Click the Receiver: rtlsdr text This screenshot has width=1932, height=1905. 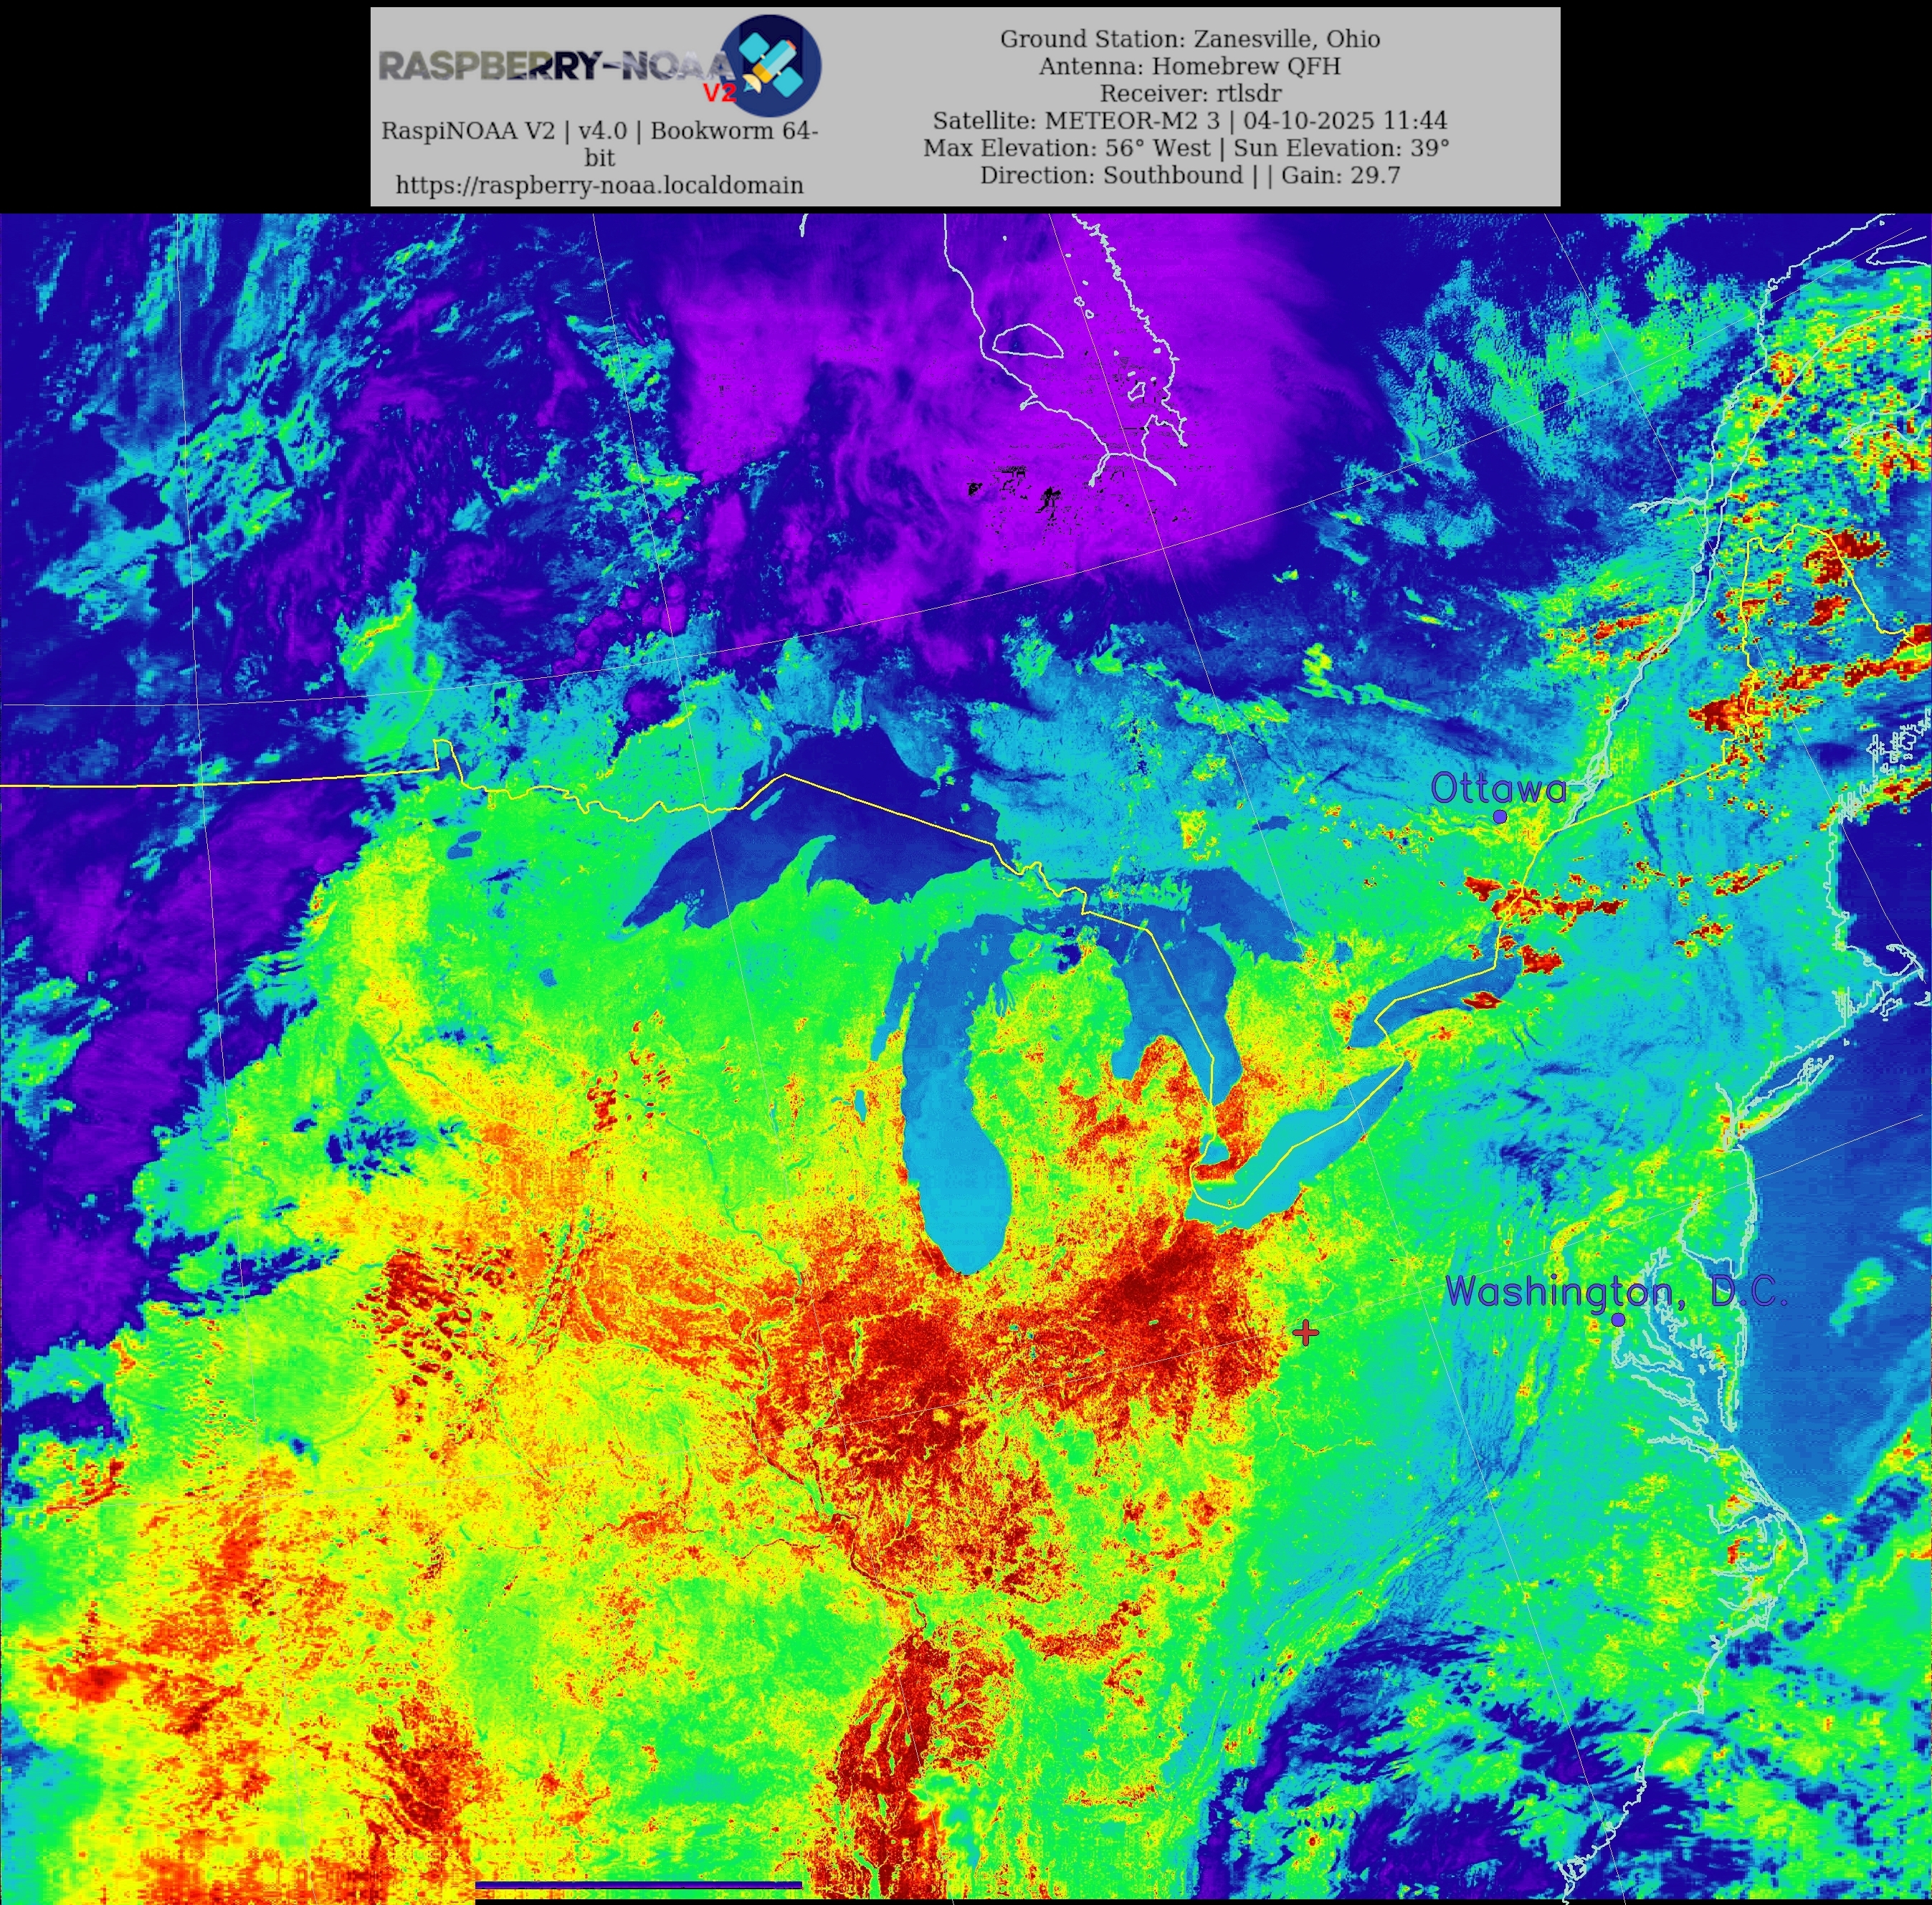coord(1189,94)
